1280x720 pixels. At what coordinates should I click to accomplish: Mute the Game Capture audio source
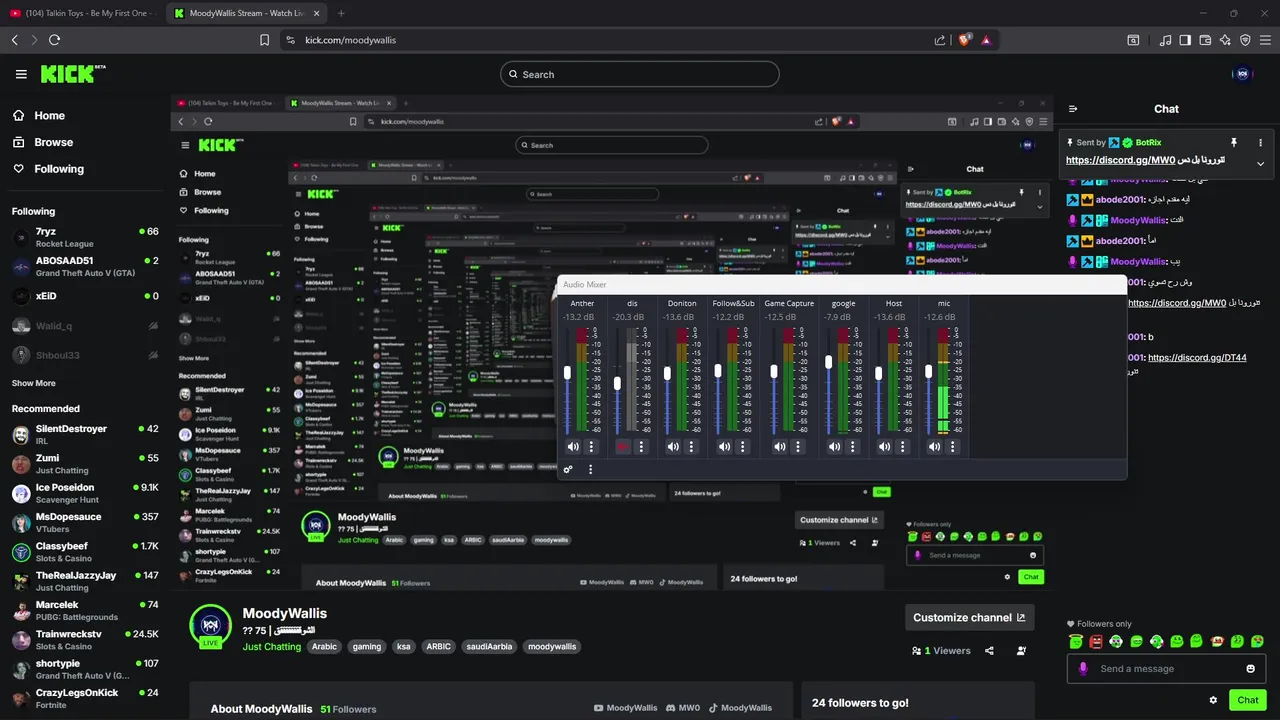(x=779, y=447)
